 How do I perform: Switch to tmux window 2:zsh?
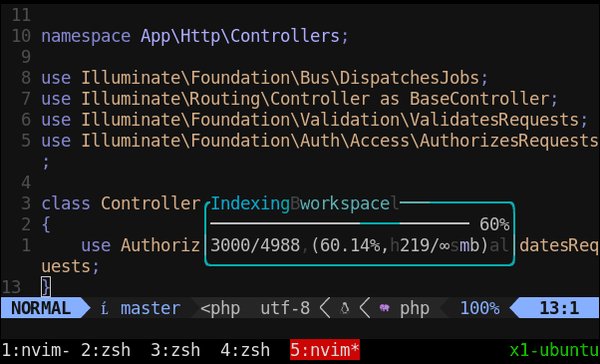[x=106, y=350]
